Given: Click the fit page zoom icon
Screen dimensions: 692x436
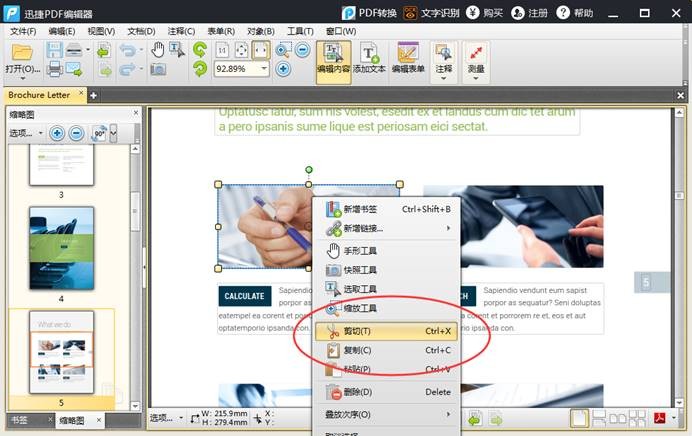Looking at the screenshot, I should (x=241, y=50).
